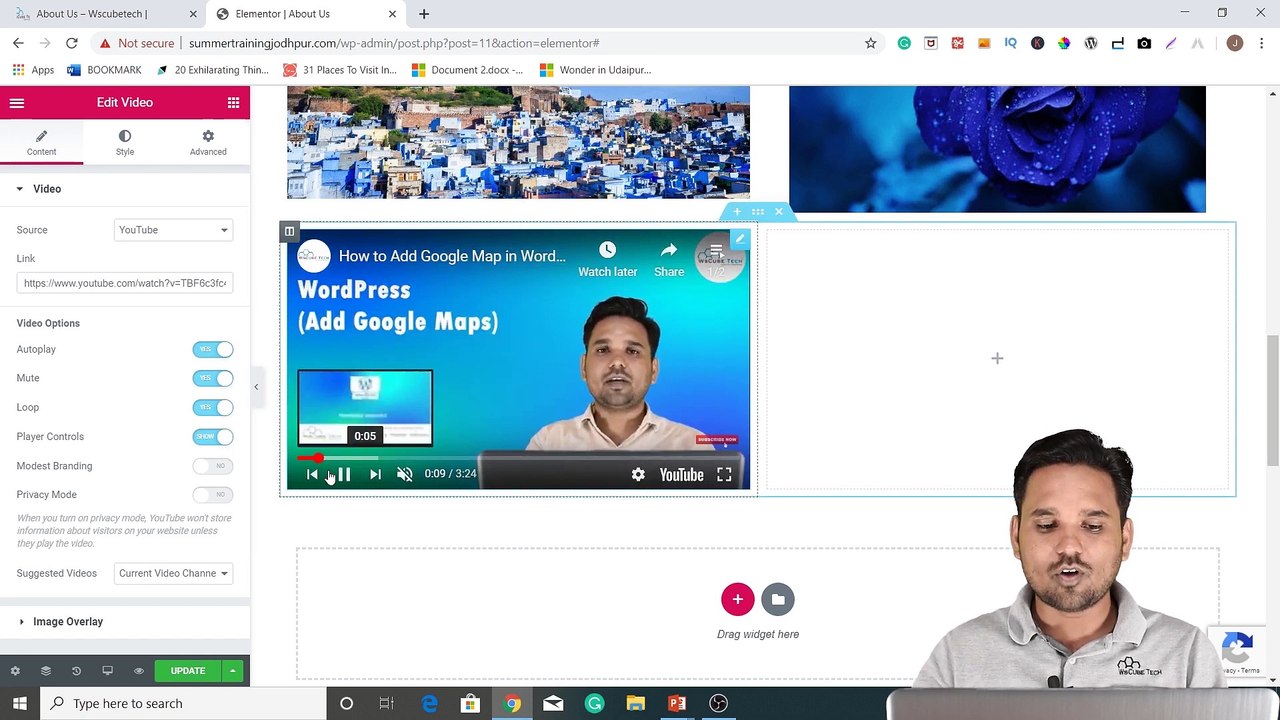
Task: Select the Advanced tab
Action: tap(208, 142)
